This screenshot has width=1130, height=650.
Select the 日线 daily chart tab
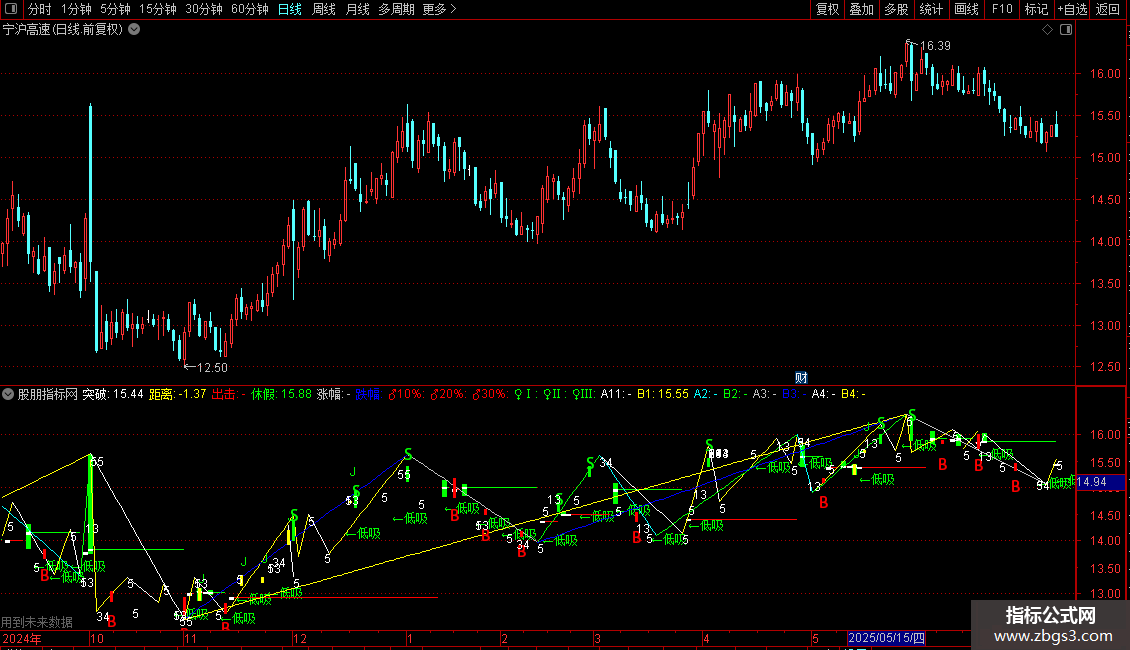coord(290,9)
